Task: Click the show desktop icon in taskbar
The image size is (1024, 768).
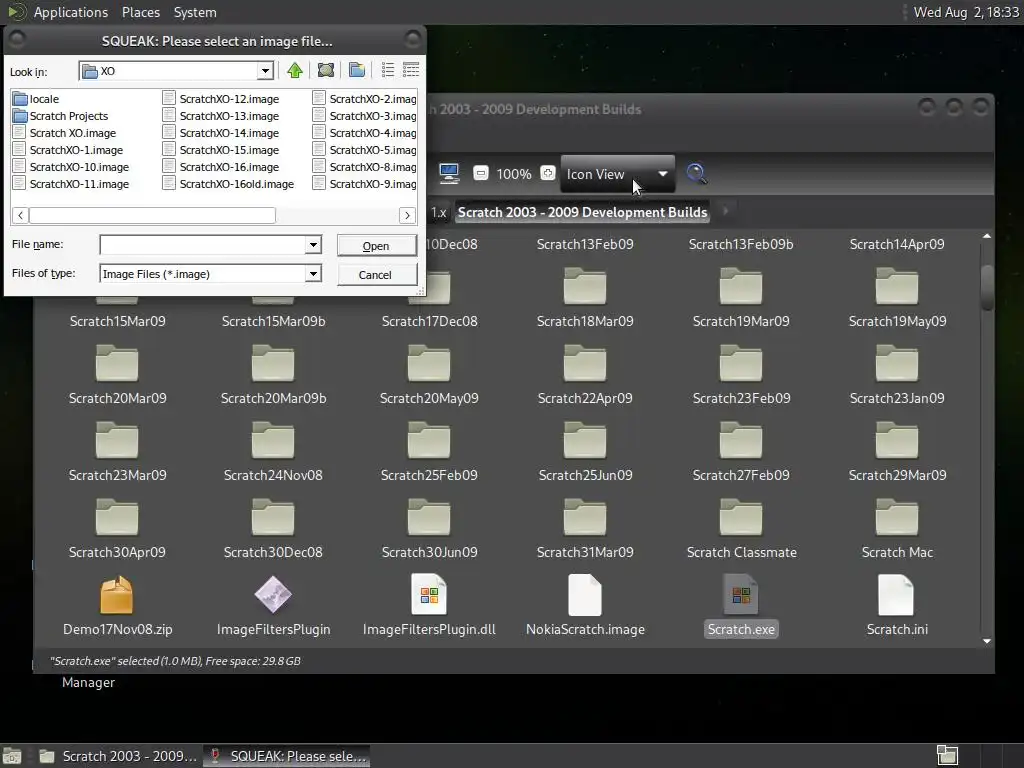Action: (12, 756)
